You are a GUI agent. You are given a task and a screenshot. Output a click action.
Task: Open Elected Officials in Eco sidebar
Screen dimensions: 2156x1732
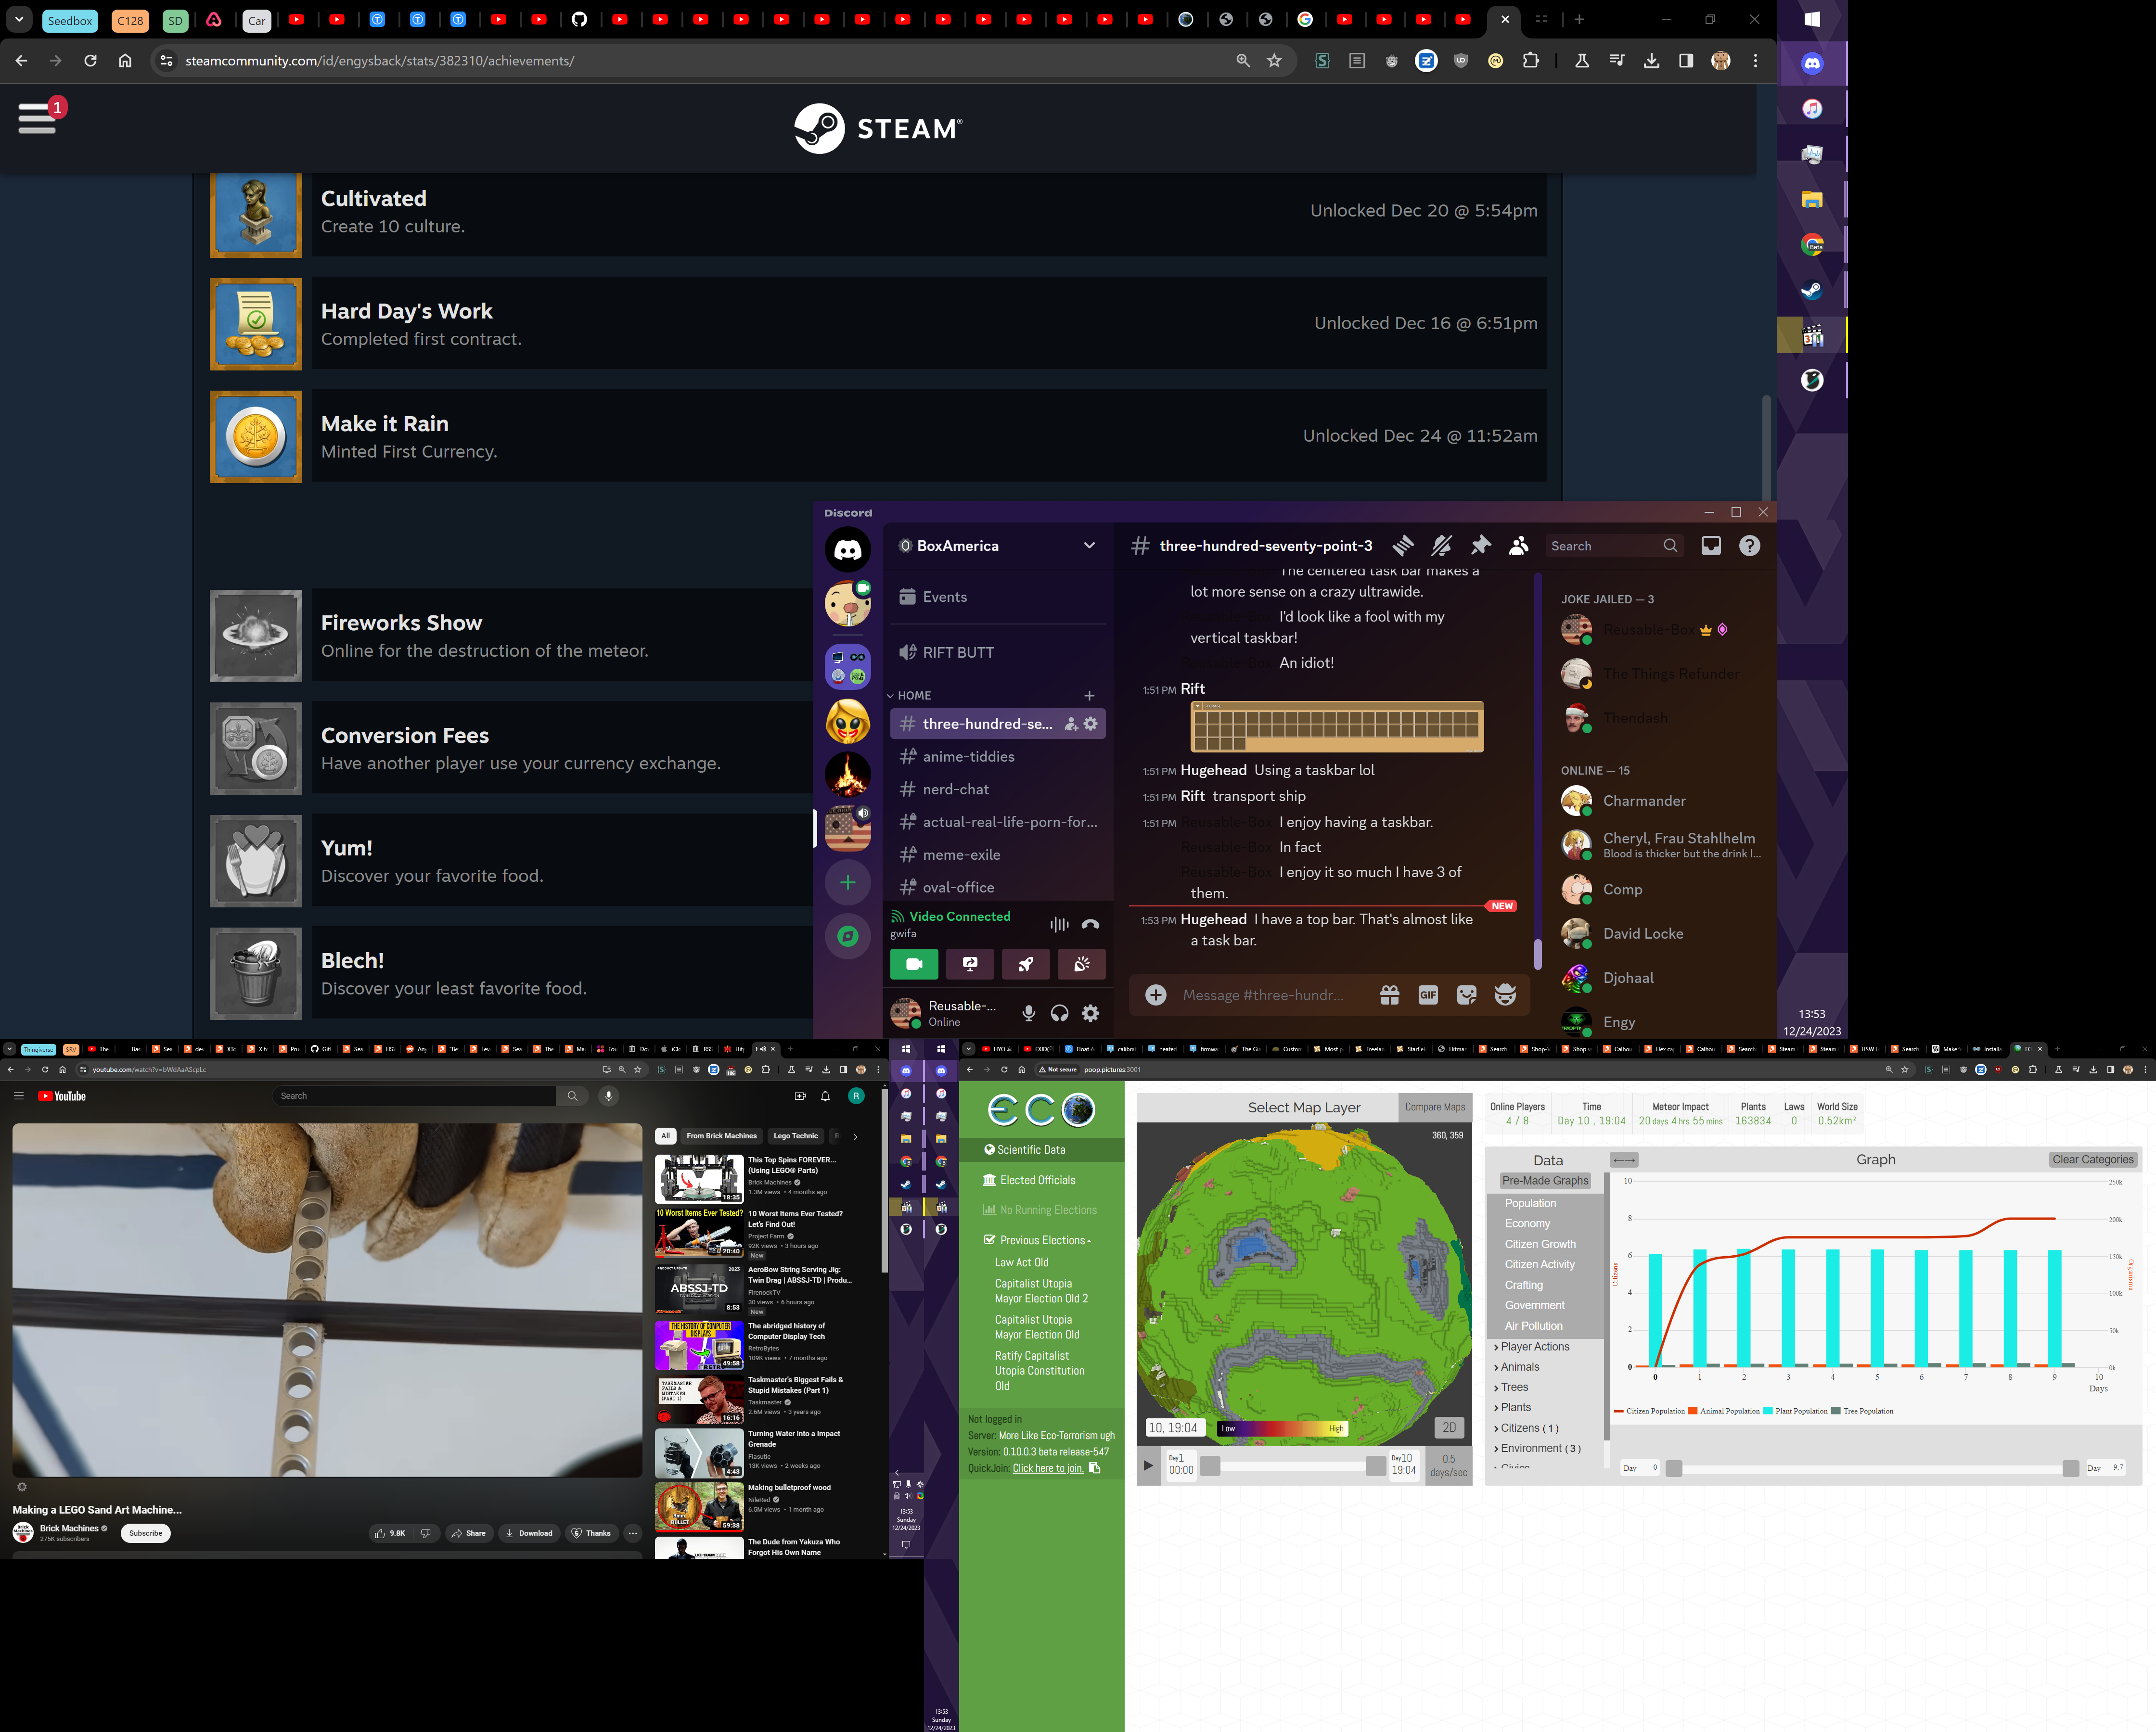pos(1029,1180)
